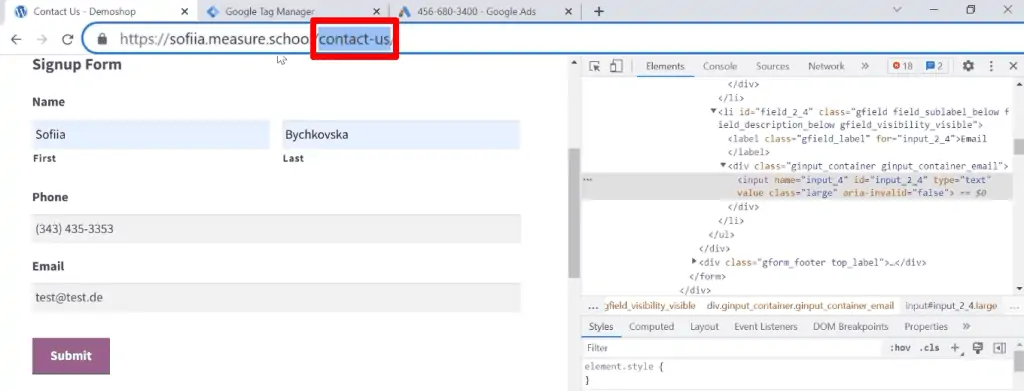
Task: Show more sidebar tabs next to Properties
Action: (967, 326)
